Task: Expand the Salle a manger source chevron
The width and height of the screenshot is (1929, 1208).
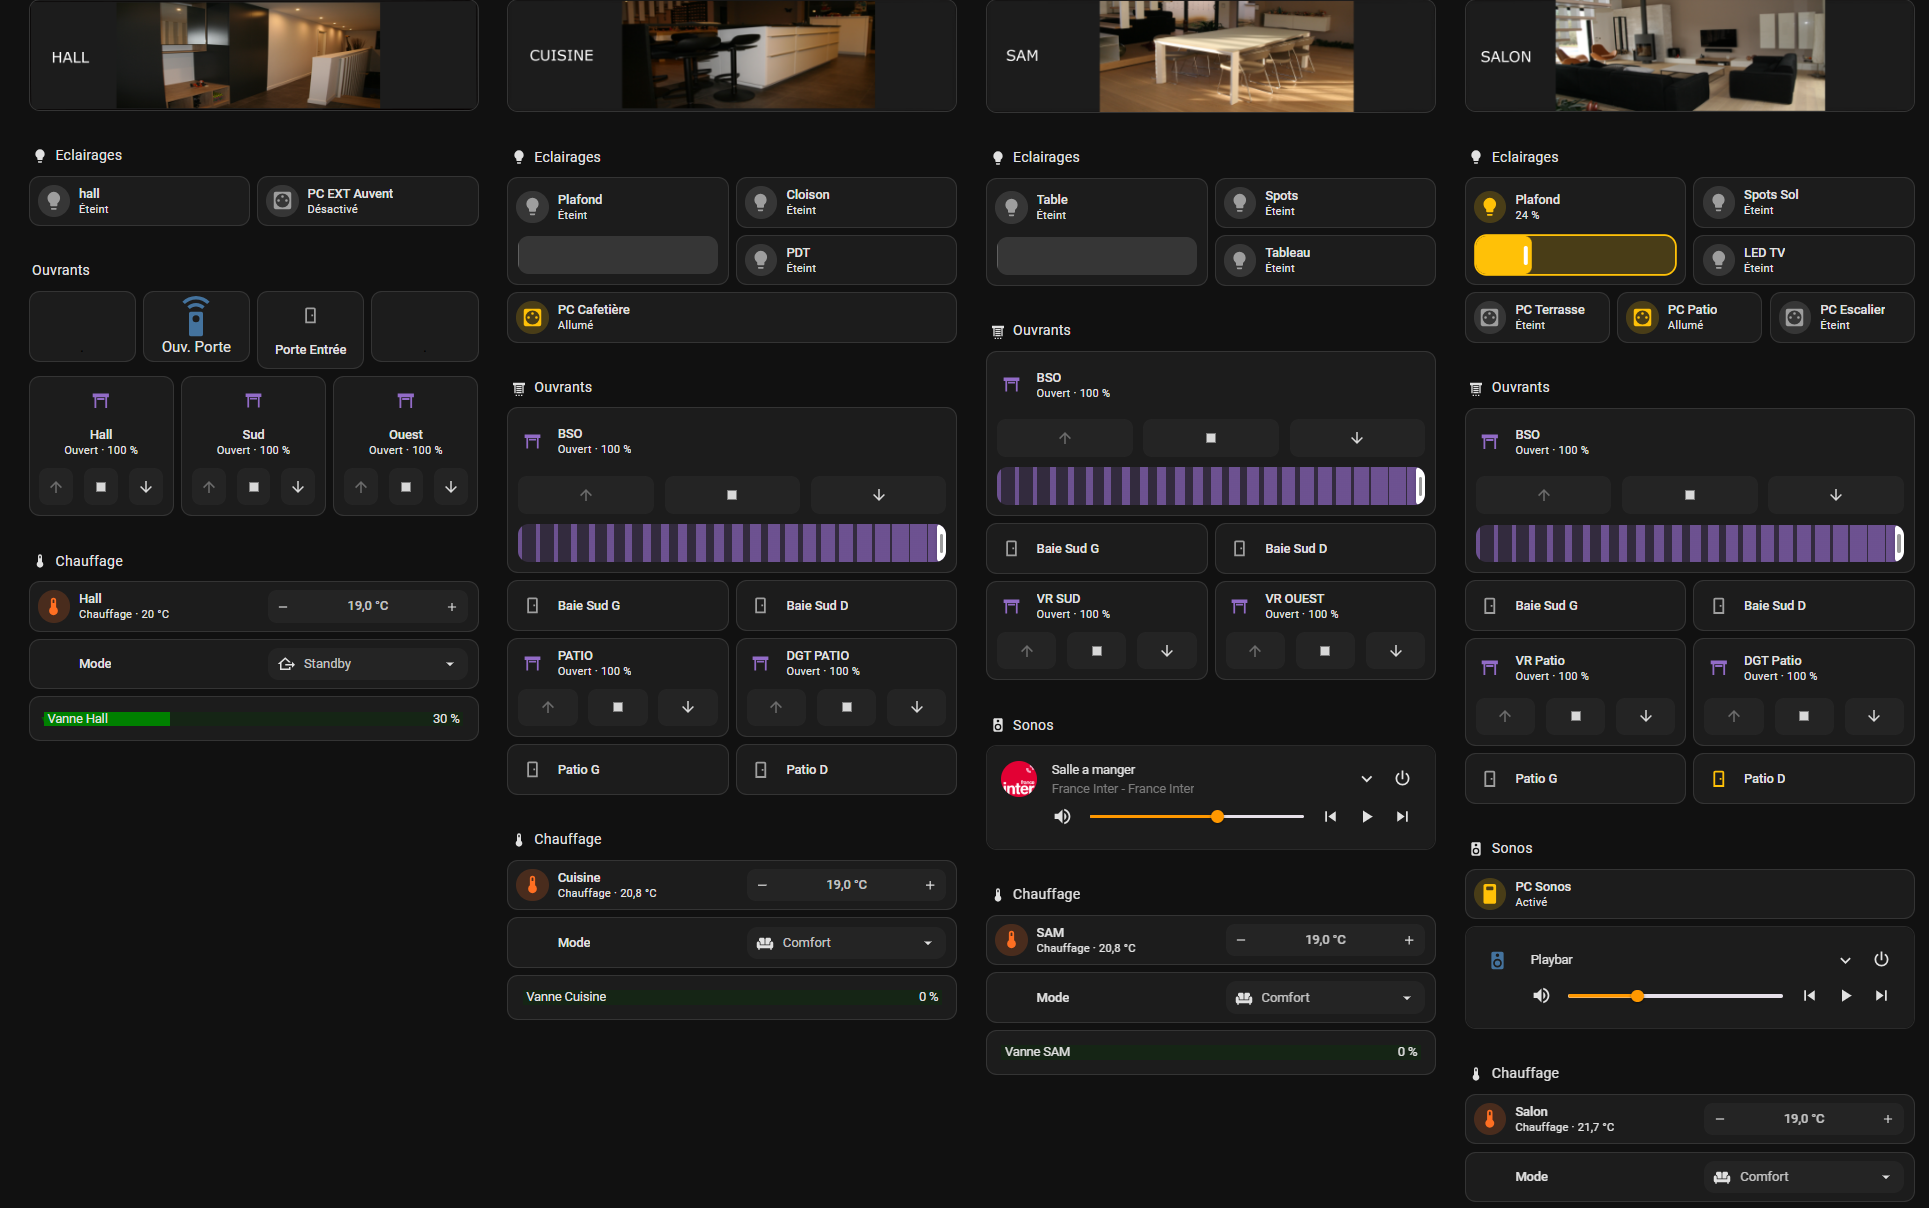Action: coord(1366,779)
